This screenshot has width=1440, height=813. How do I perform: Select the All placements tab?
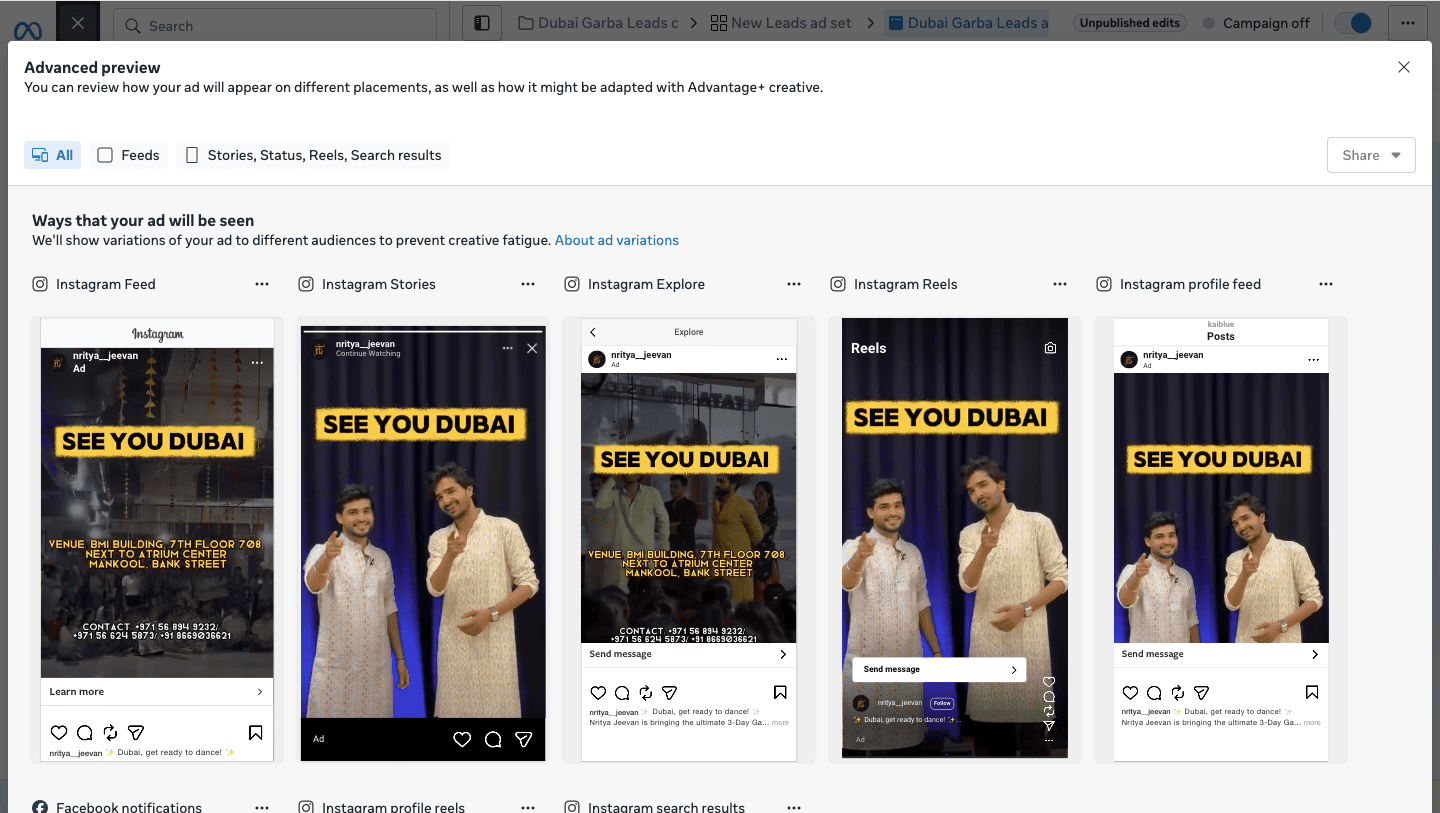[x=53, y=155]
